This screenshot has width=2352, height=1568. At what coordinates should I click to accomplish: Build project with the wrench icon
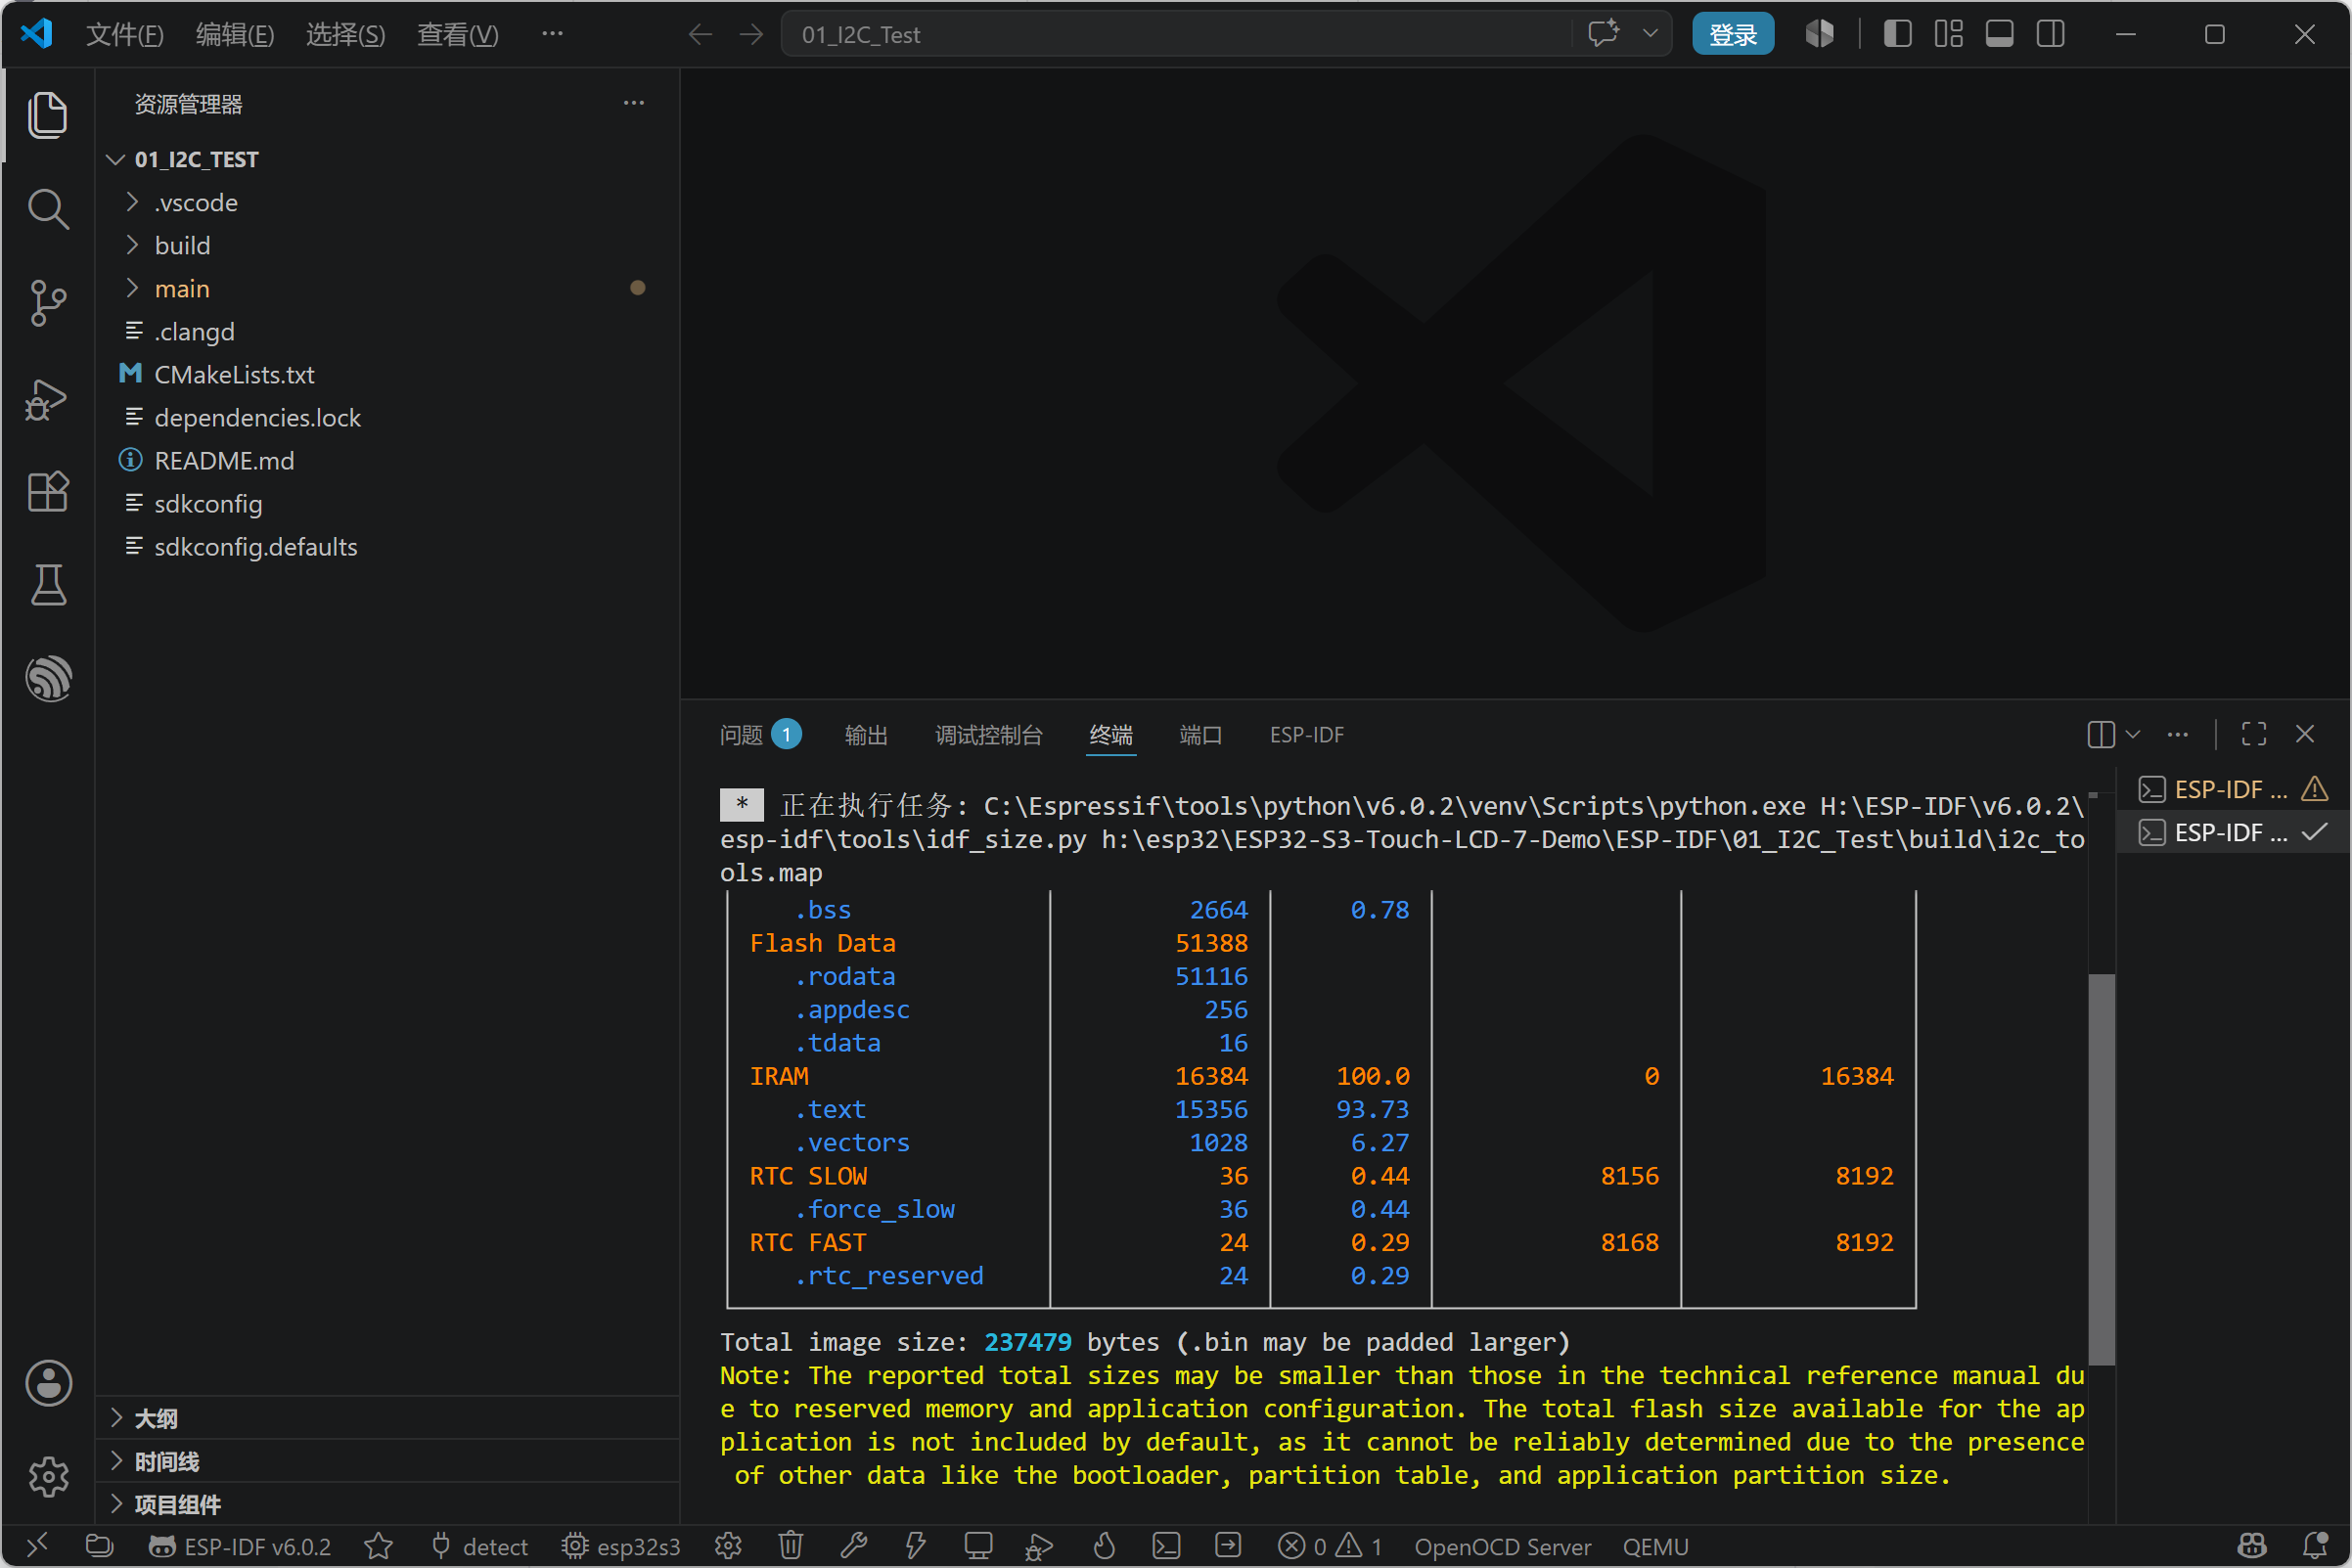point(853,1546)
